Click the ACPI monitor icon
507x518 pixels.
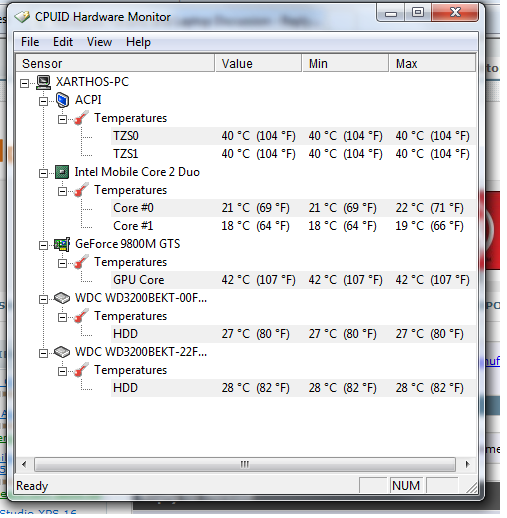pos(62,100)
